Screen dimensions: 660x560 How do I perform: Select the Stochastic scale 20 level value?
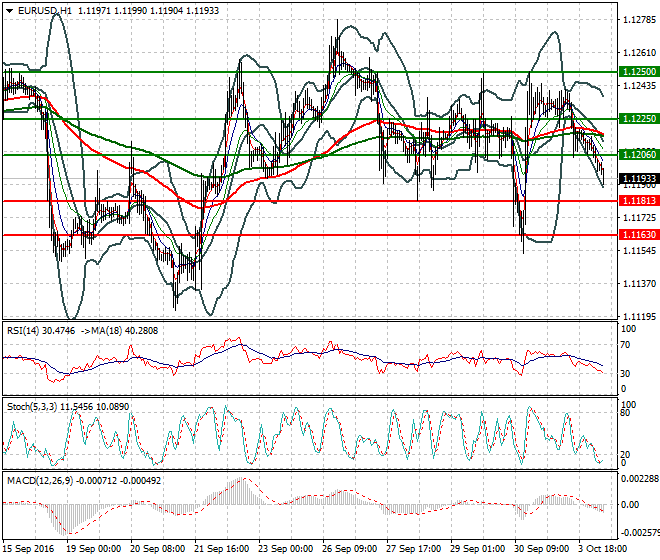625,455
